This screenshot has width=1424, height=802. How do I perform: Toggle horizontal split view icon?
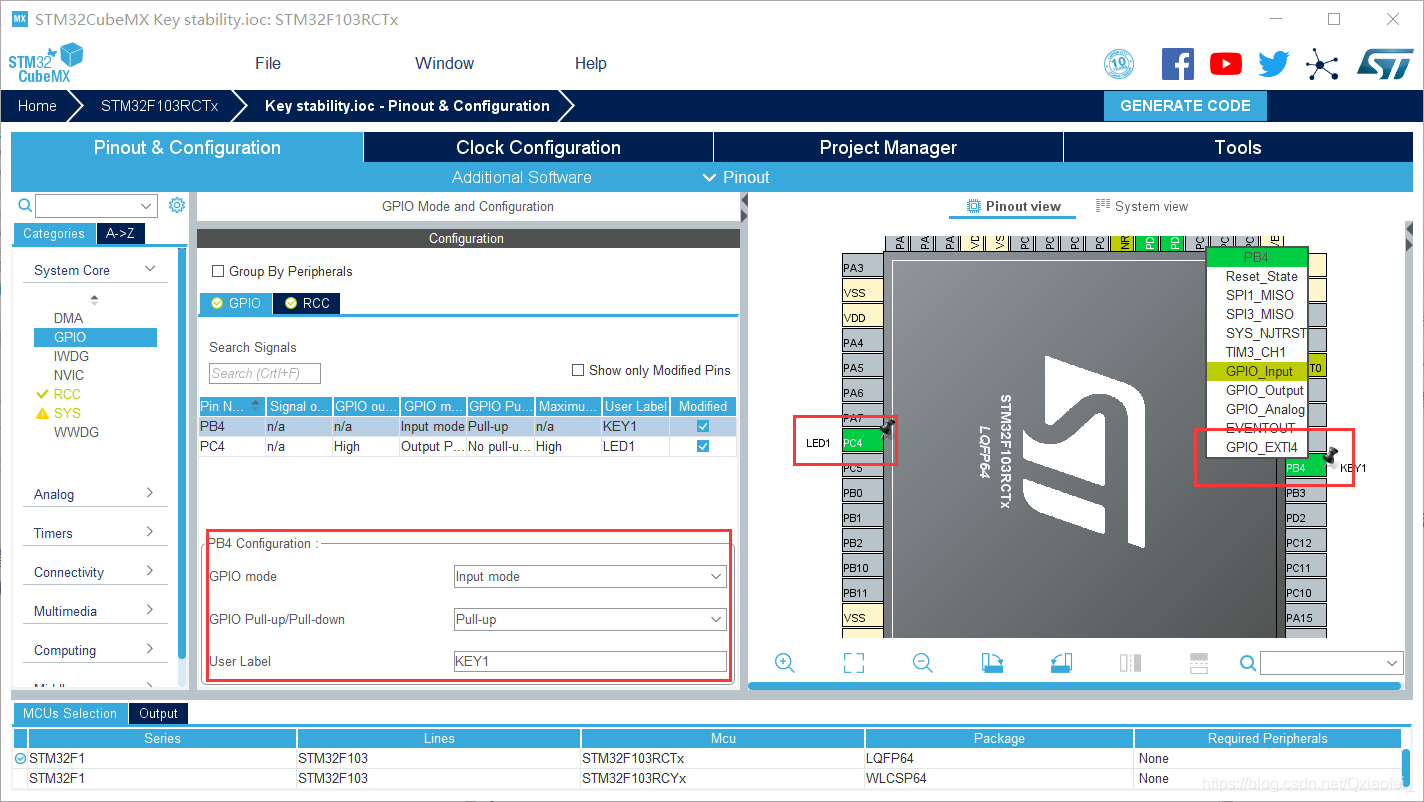click(1199, 662)
